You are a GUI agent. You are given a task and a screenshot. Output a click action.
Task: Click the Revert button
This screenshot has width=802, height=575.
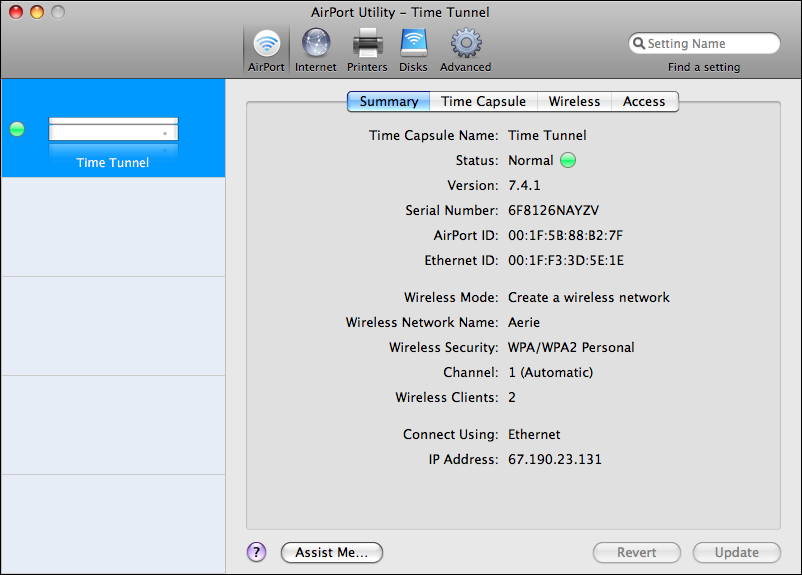[x=636, y=552]
